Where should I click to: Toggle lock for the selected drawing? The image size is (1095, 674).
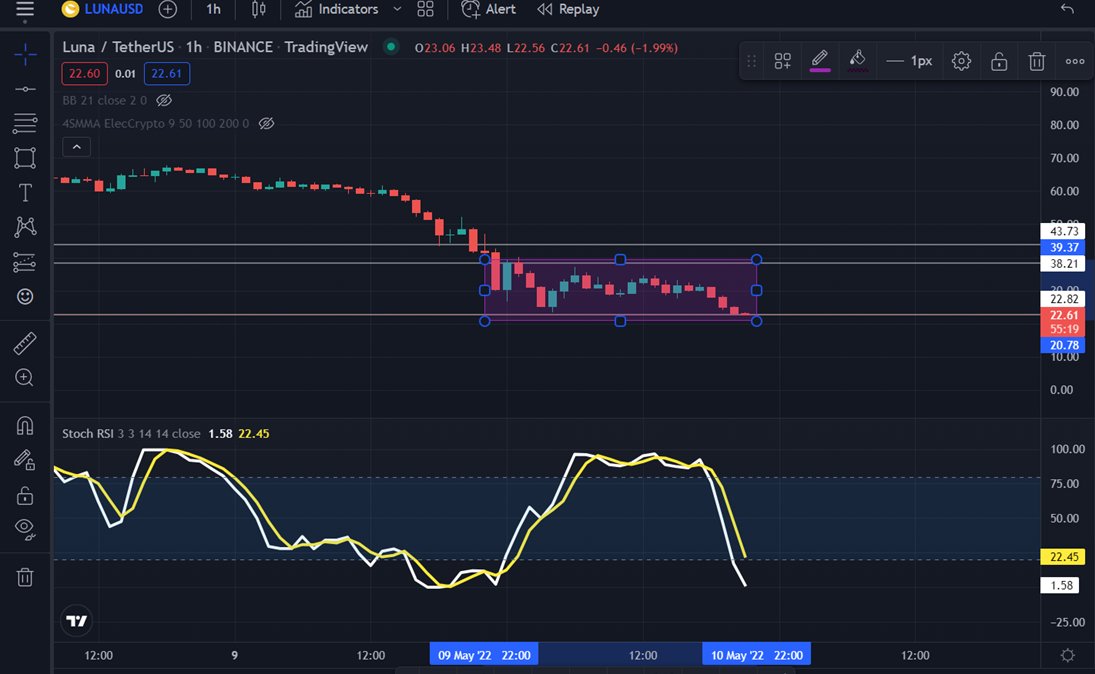(999, 61)
